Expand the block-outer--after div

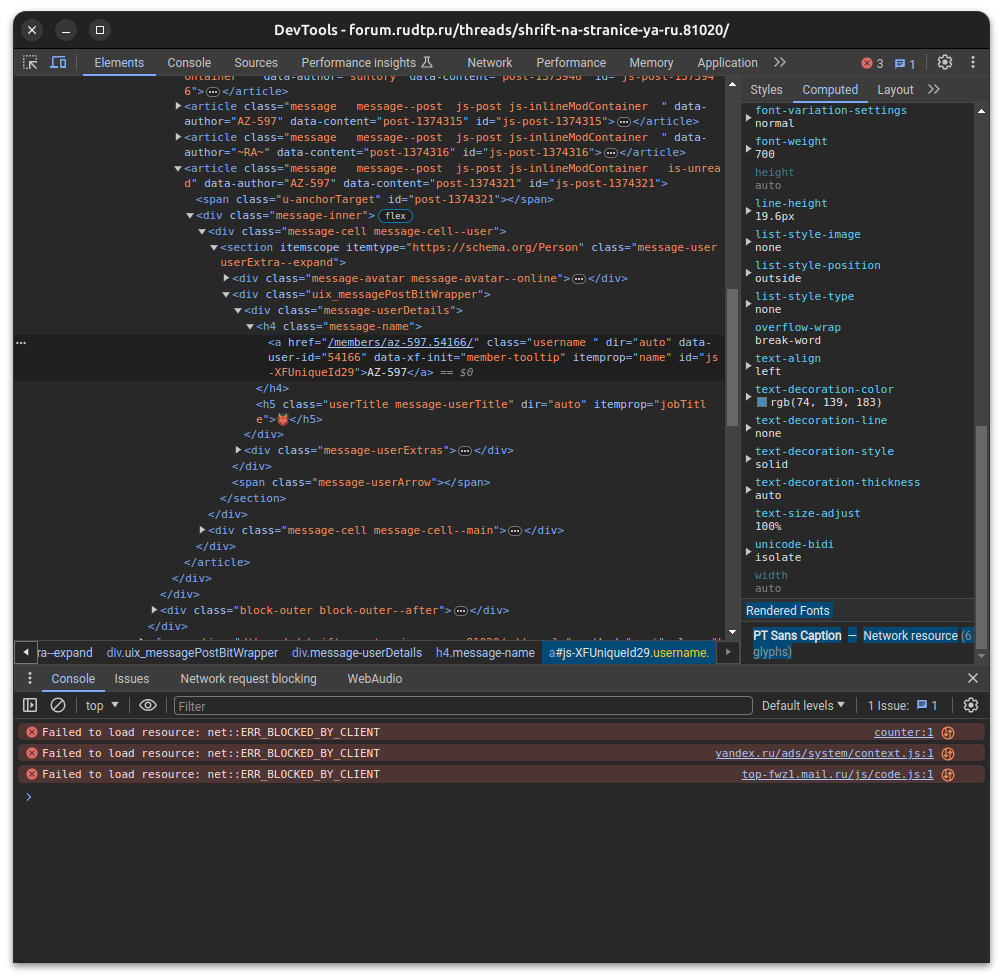point(154,610)
